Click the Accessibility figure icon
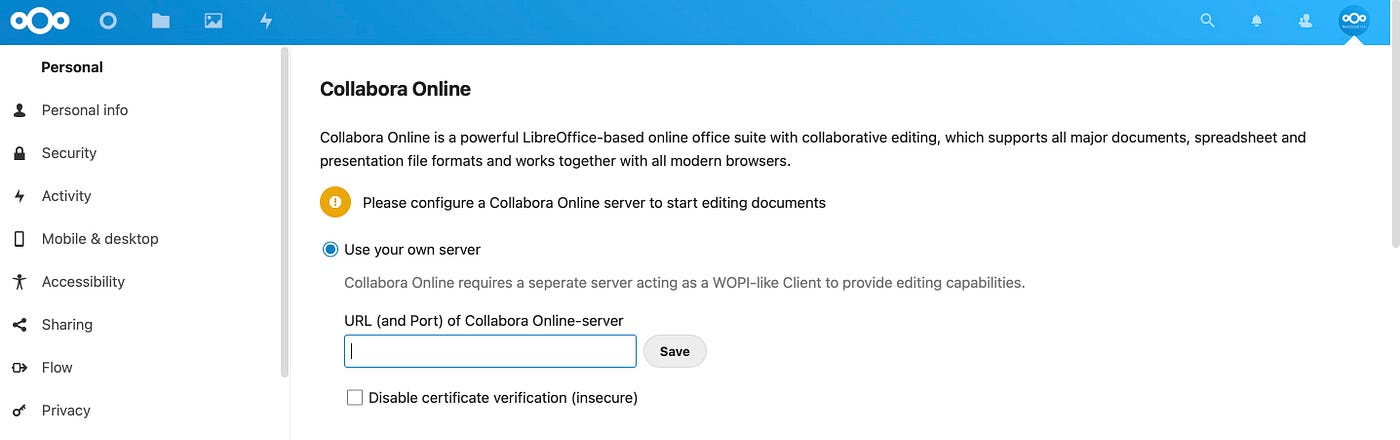This screenshot has width=1400, height=440. pos(19,282)
